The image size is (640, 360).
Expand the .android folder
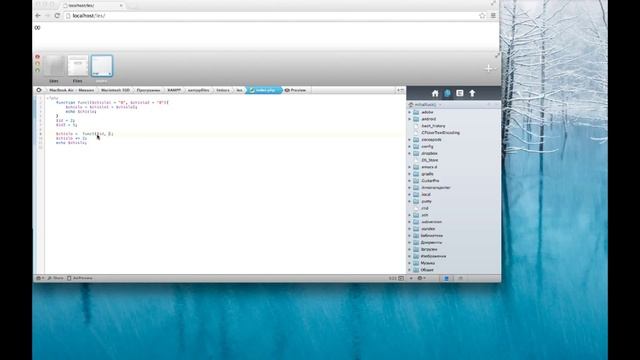(x=410, y=119)
